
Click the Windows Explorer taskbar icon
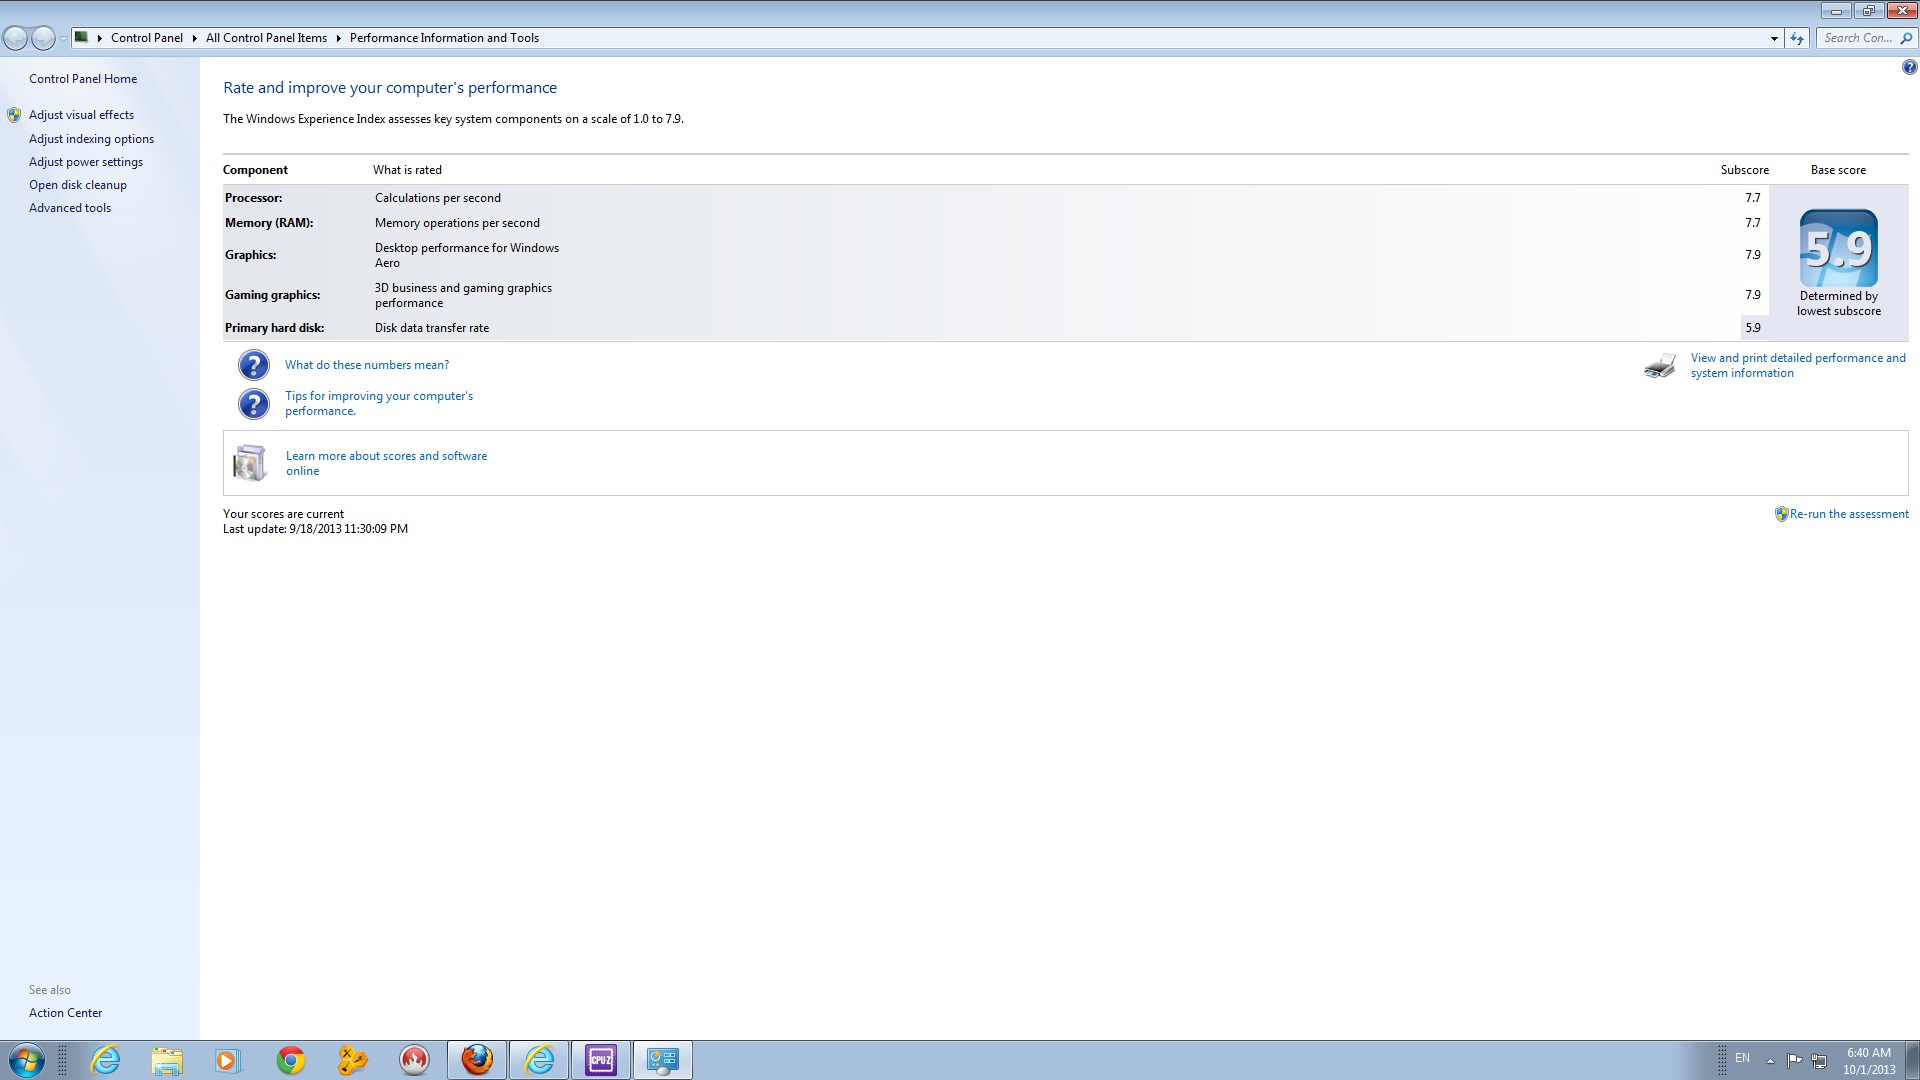click(165, 1059)
